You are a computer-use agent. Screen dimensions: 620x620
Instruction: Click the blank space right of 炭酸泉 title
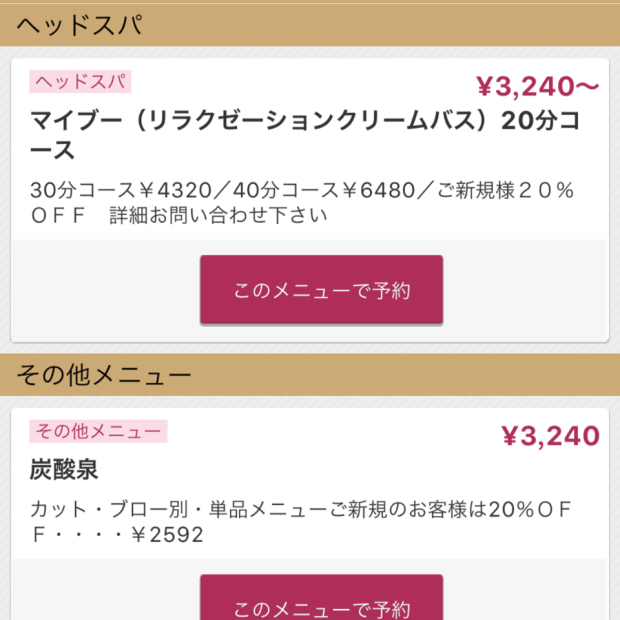pos(350,470)
